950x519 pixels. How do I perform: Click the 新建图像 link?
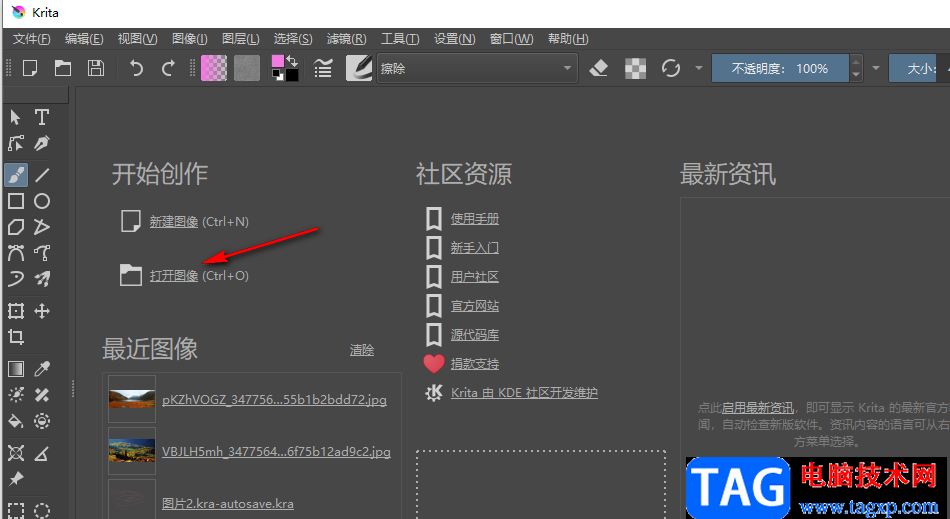point(174,222)
